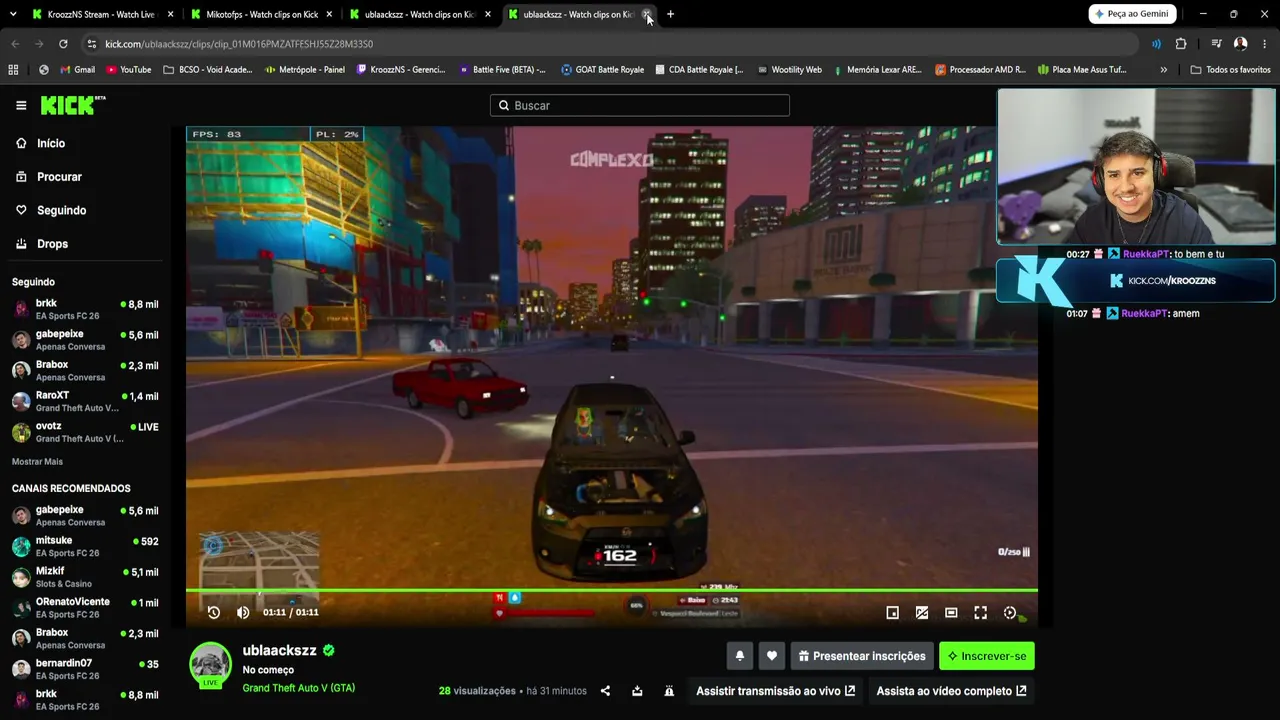Open a new browser tab

pyautogui.click(x=670, y=14)
